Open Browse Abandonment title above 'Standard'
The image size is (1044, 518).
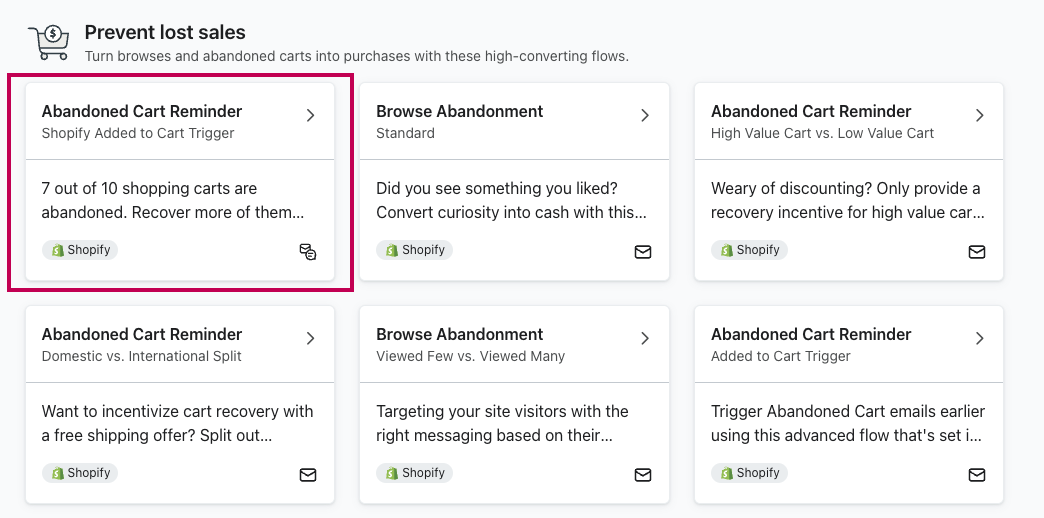[x=459, y=111]
